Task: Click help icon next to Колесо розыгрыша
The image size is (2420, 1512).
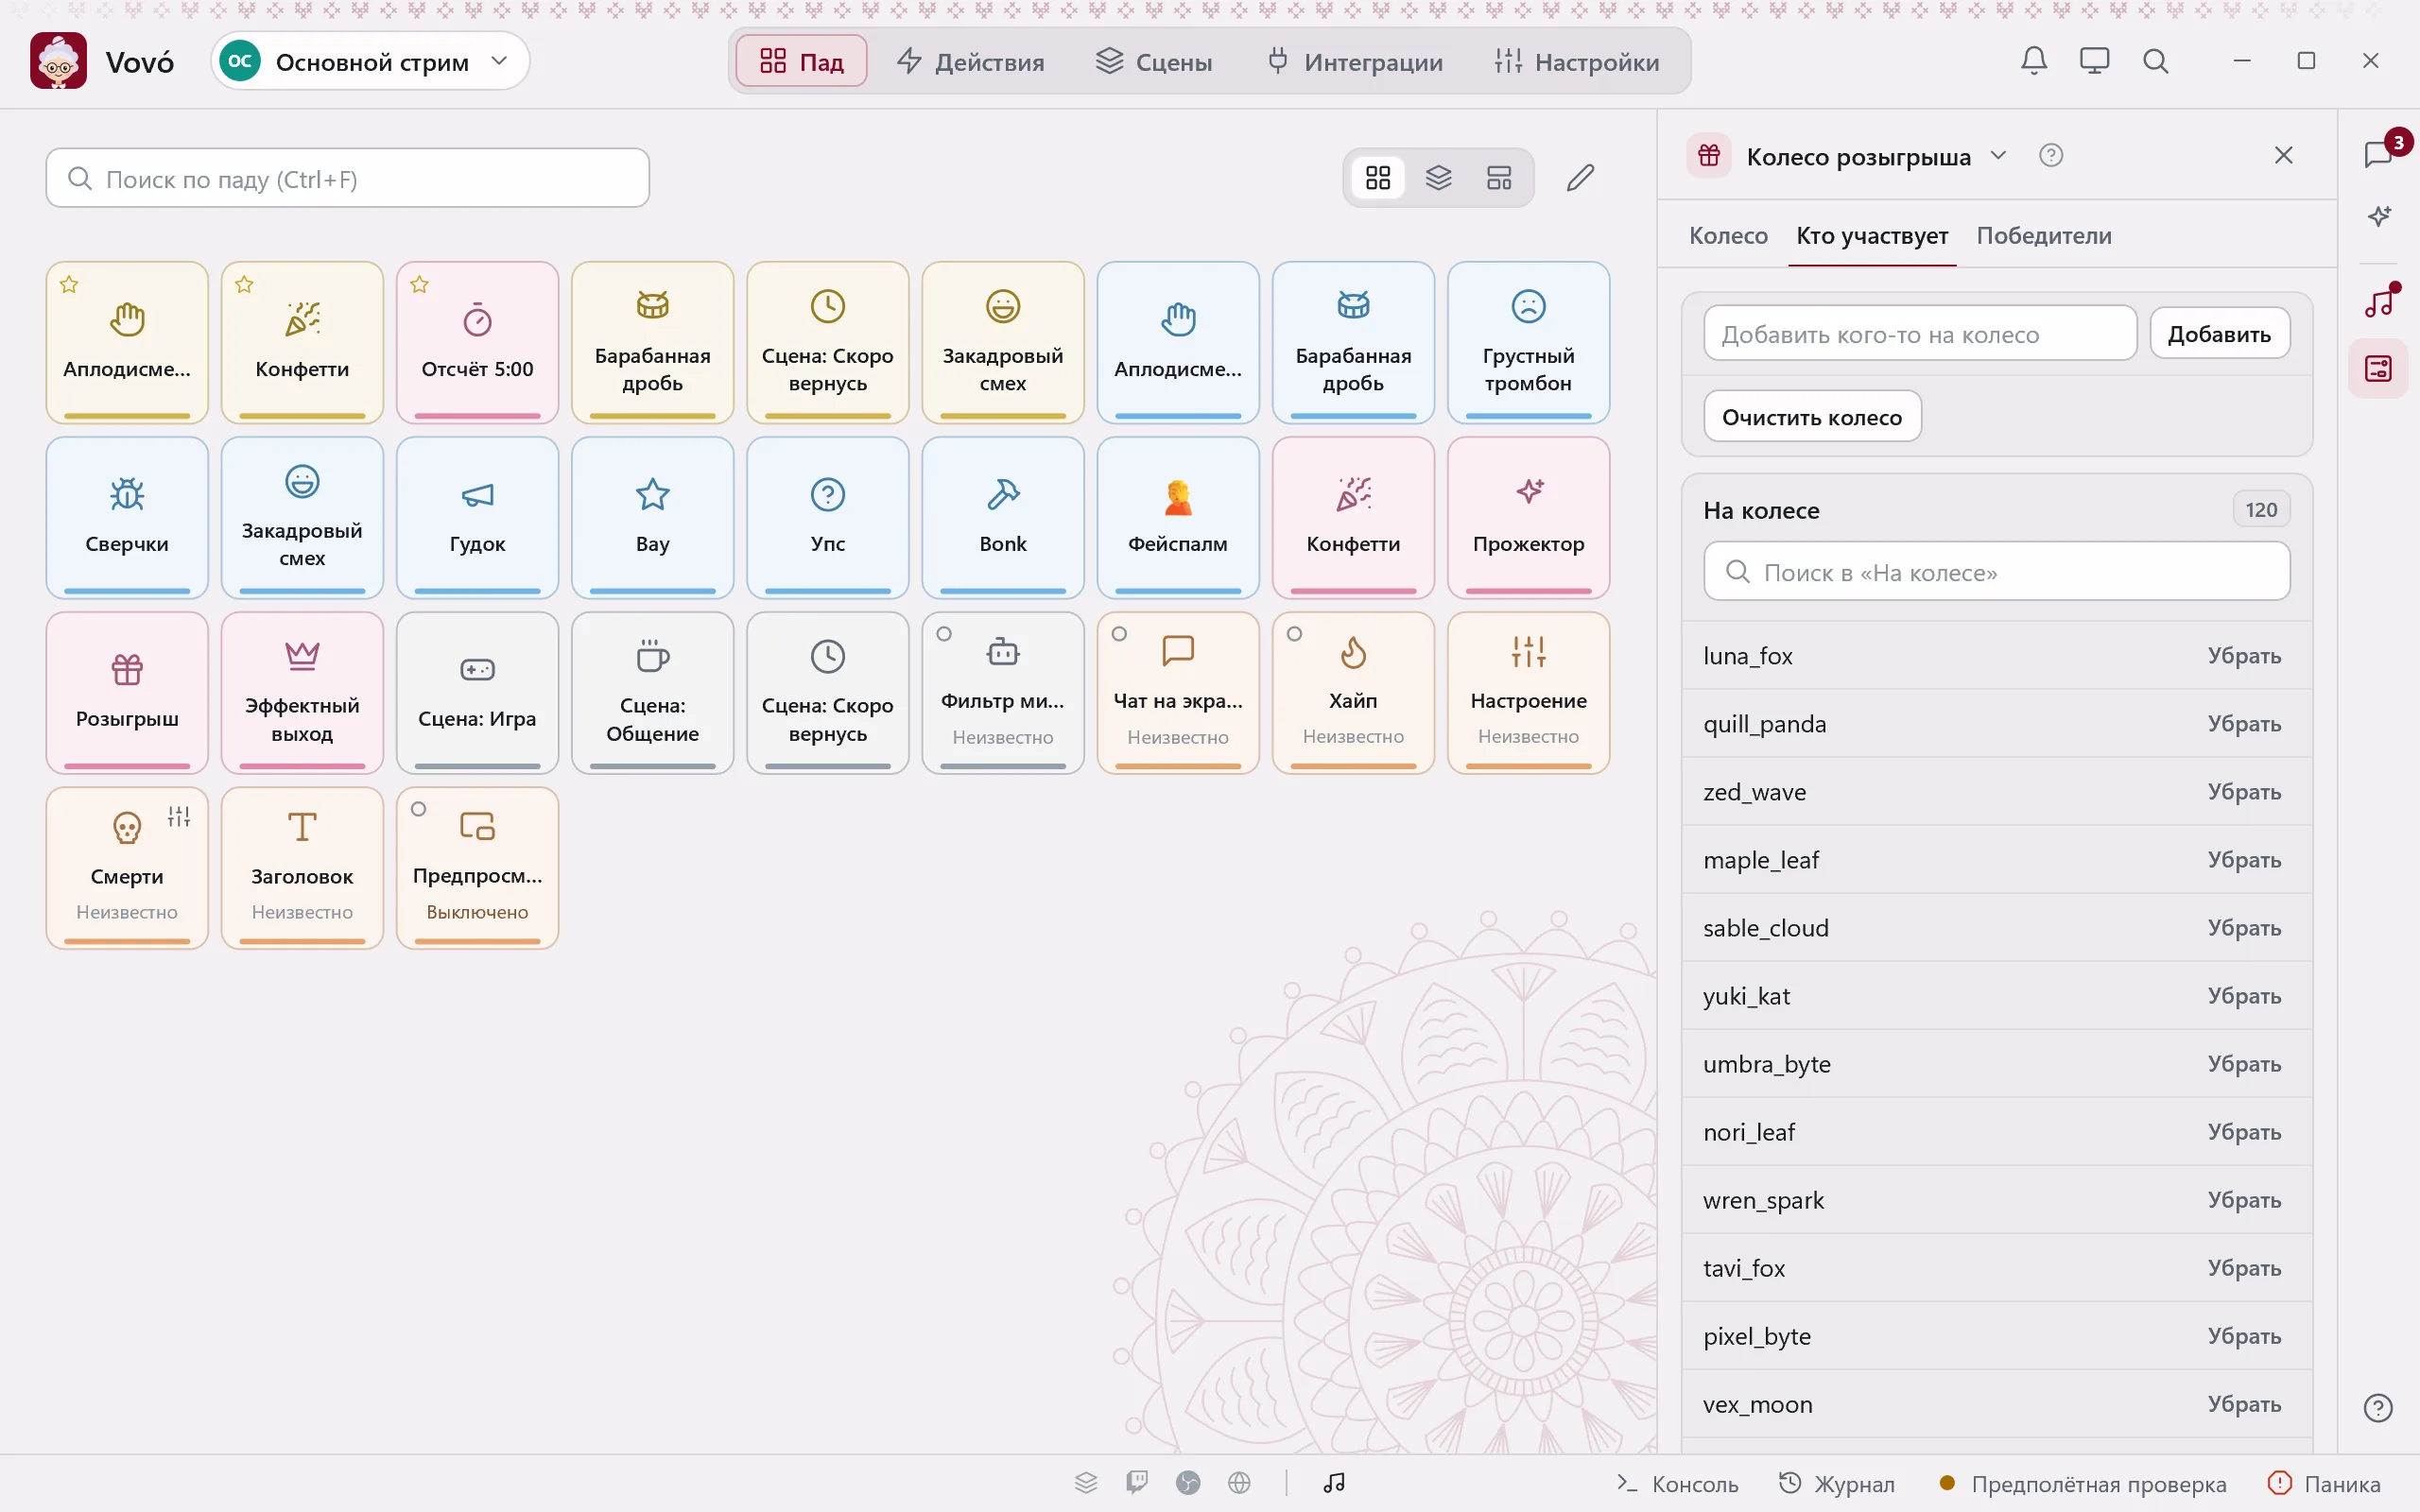Action: [2051, 155]
